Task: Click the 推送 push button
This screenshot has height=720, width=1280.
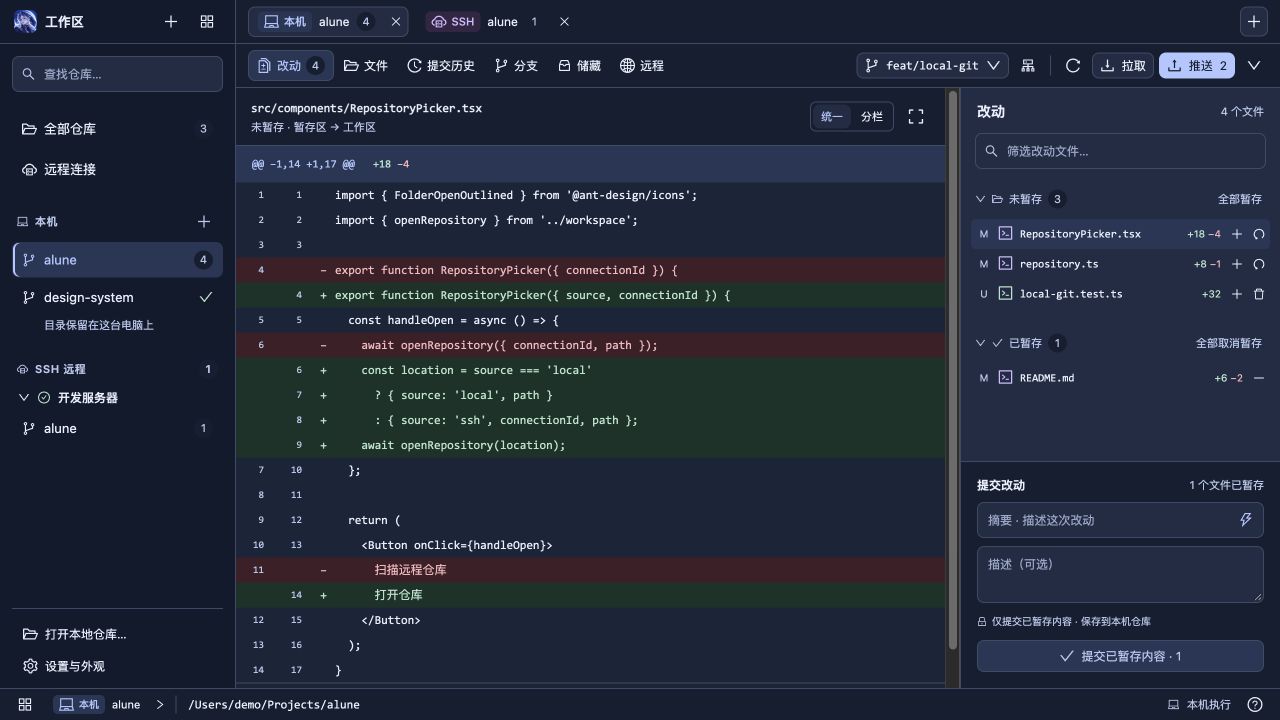Action: (1197, 65)
